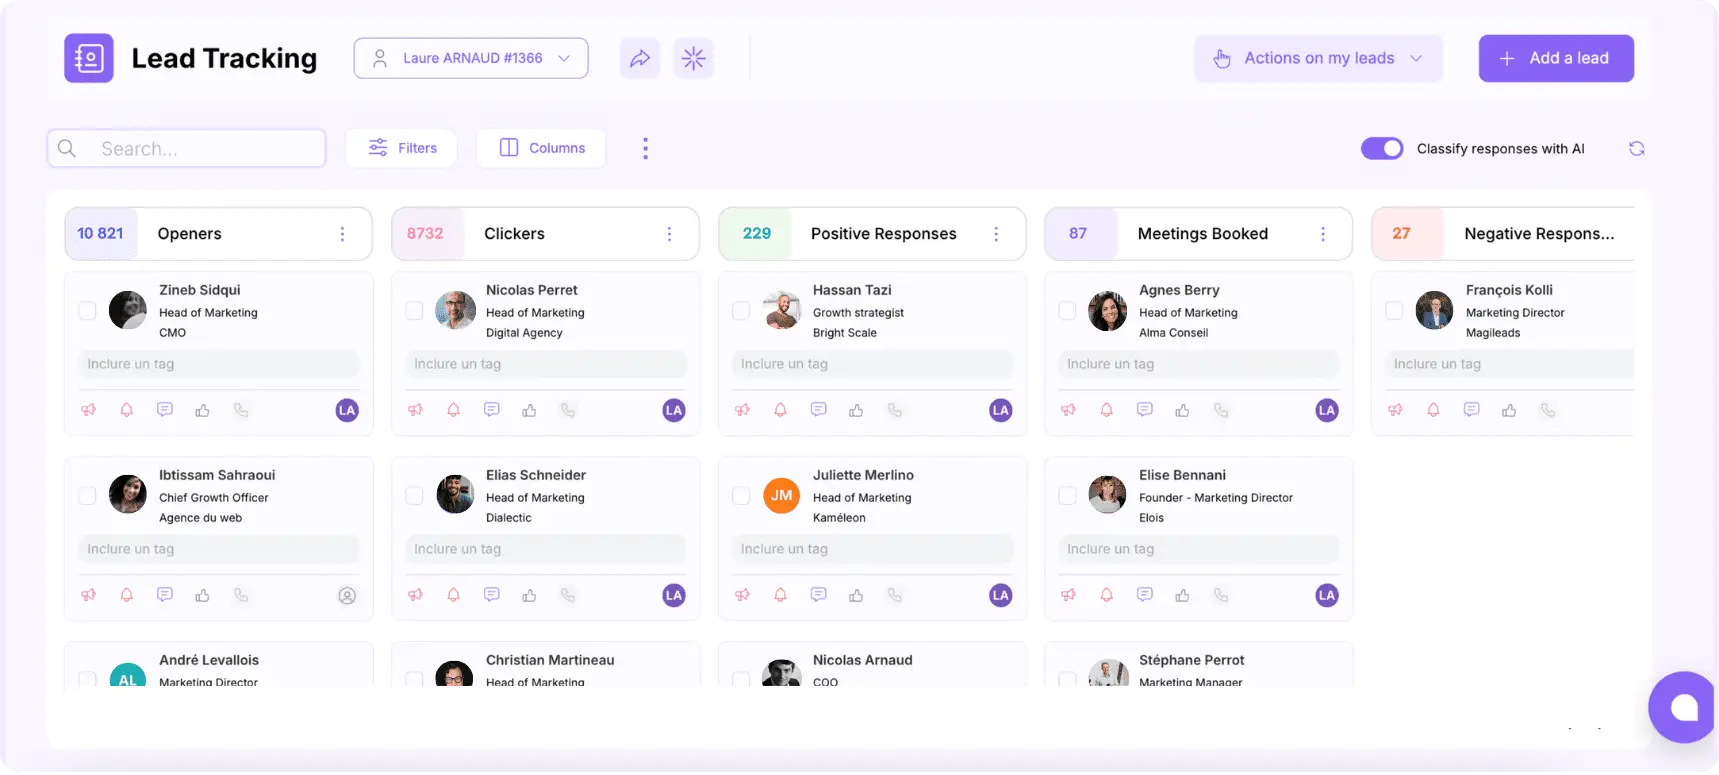The image size is (1719, 775).
Task: Open the toolbar three-dot more menu
Action: [x=645, y=148]
